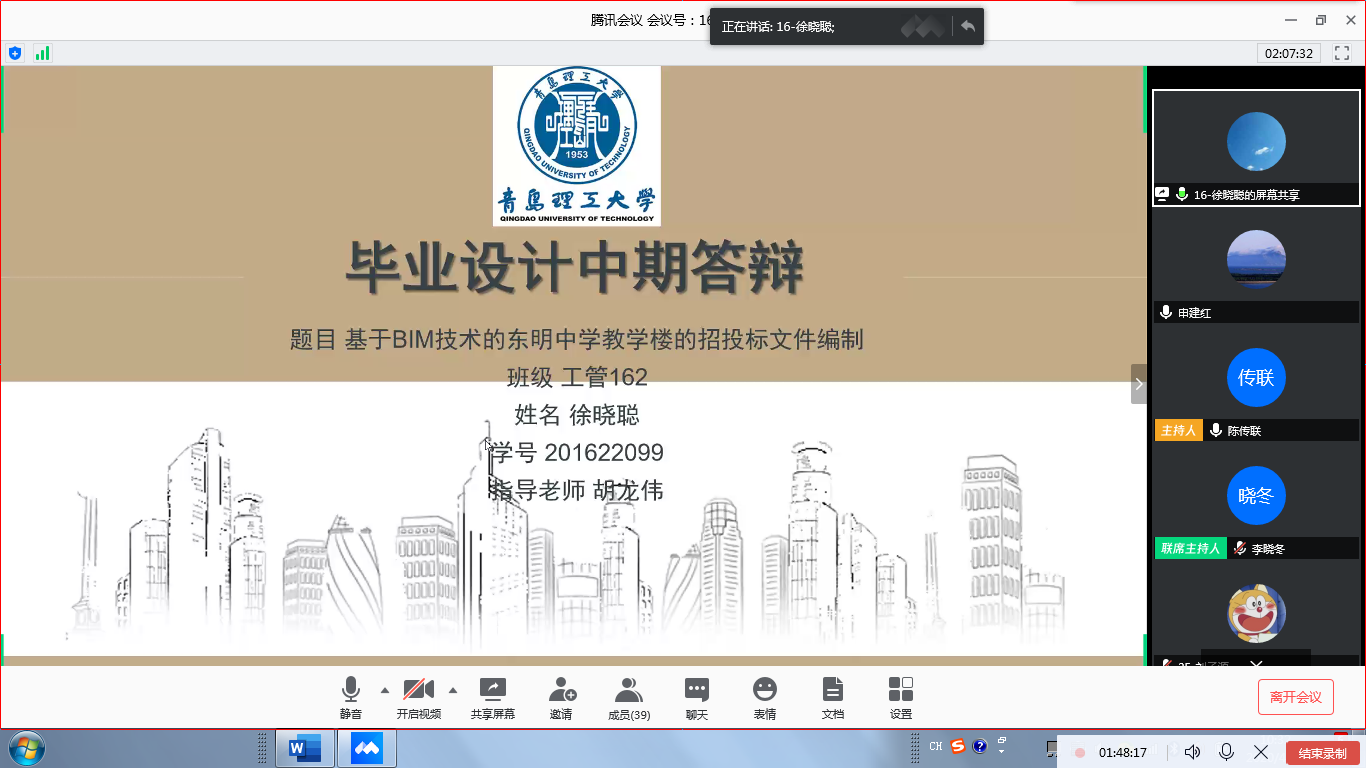Screen dimensions: 1366x768
Task: Open the 聊天 chat icon
Action: tap(696, 697)
